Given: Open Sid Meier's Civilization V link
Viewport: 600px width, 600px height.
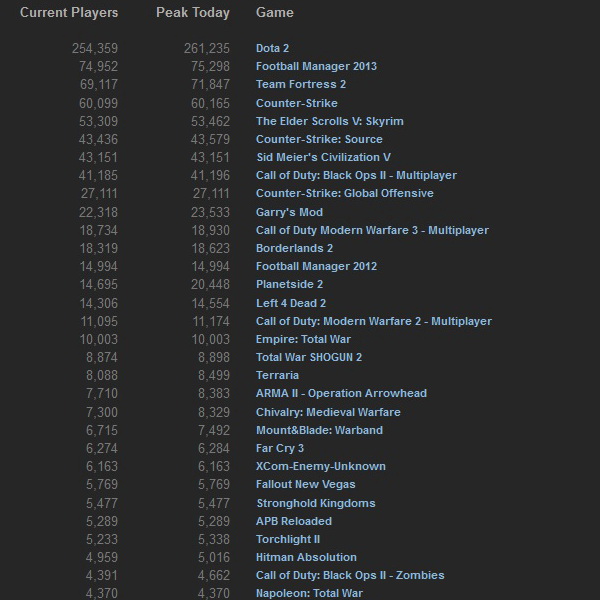Looking at the screenshot, I should pos(323,157).
